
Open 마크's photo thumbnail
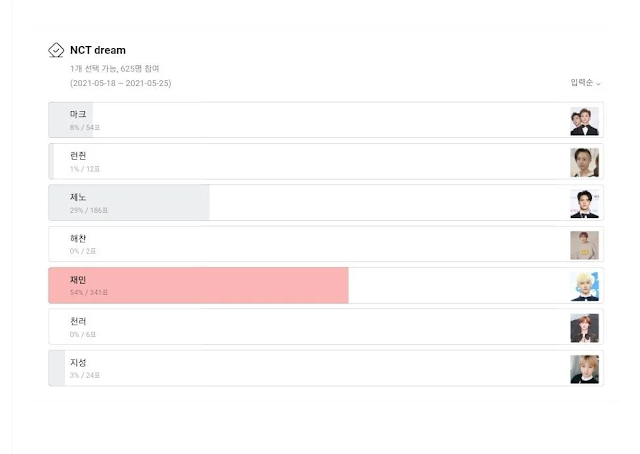584,121
